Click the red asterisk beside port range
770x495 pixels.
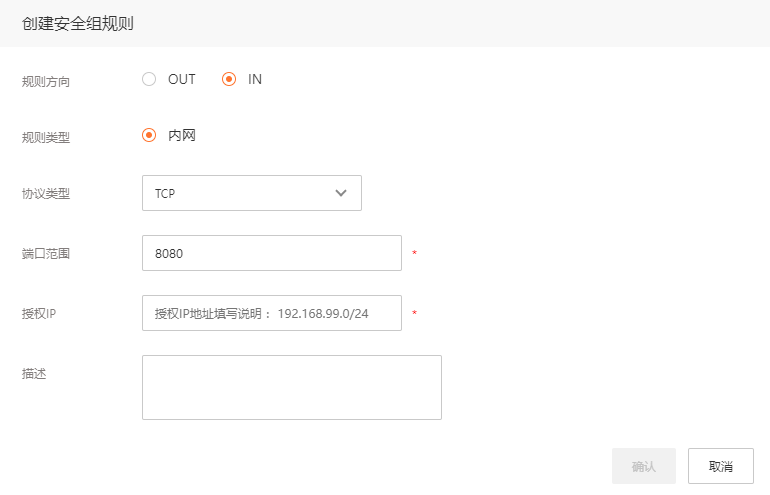tap(414, 253)
